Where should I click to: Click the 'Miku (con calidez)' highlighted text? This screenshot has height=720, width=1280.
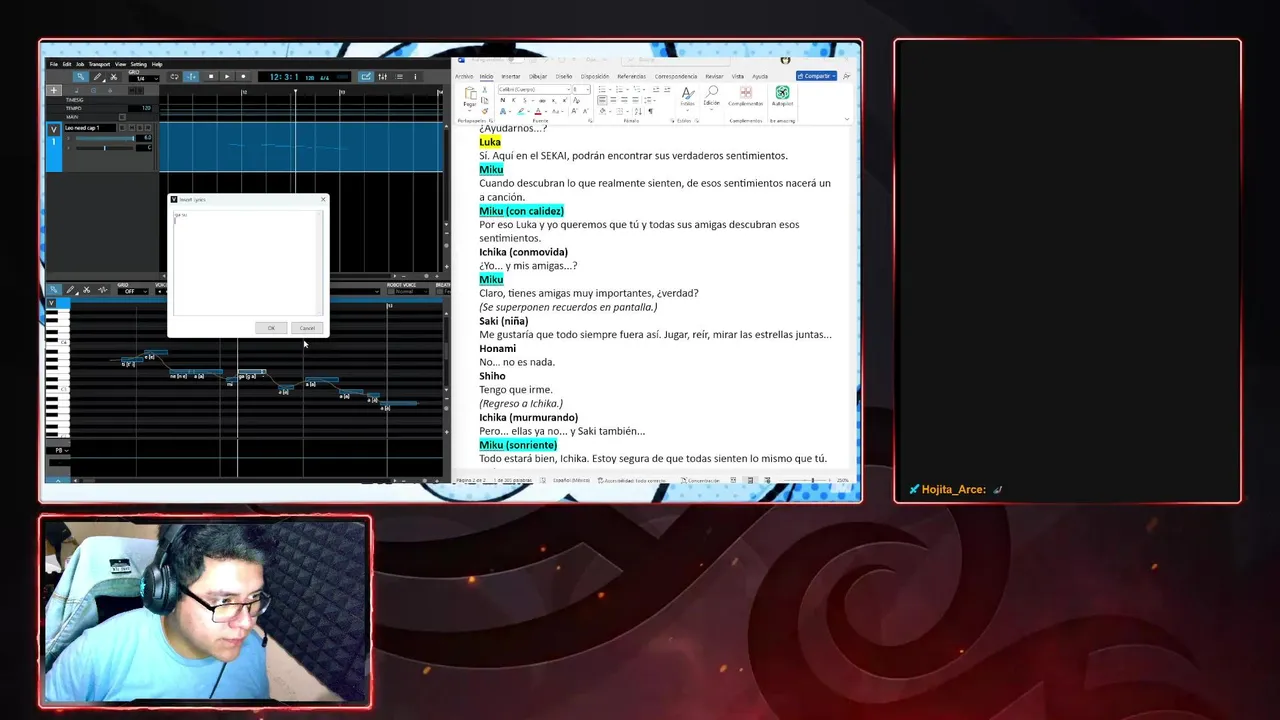pos(522,211)
